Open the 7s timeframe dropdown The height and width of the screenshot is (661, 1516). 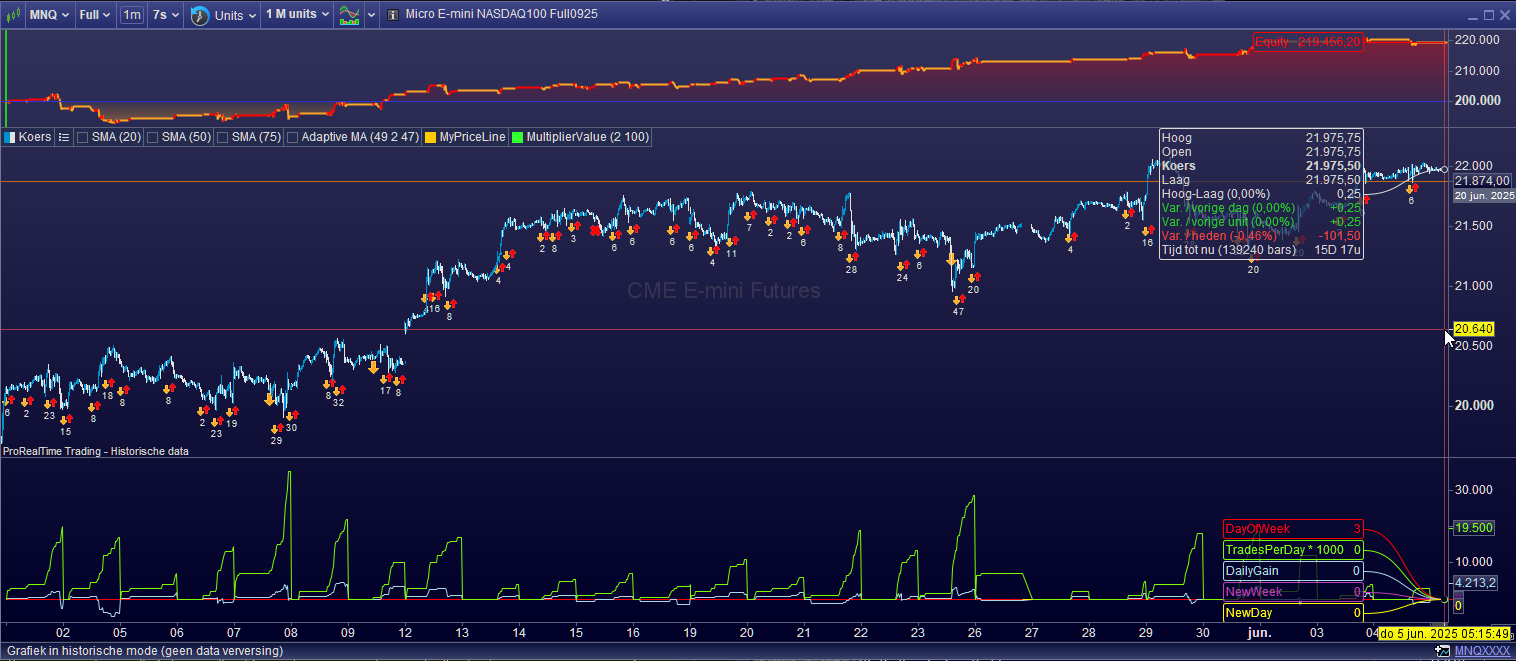pyautogui.click(x=165, y=15)
